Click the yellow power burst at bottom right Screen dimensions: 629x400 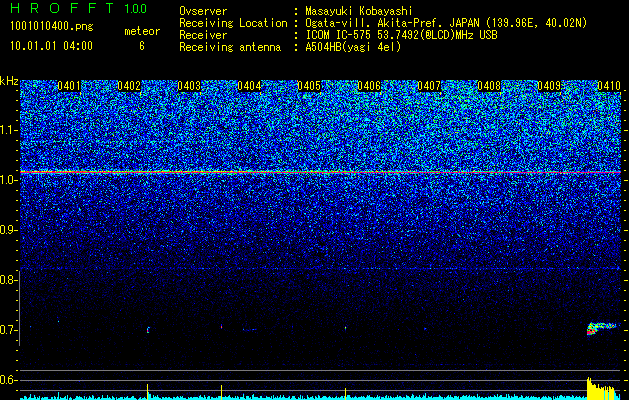(601, 388)
